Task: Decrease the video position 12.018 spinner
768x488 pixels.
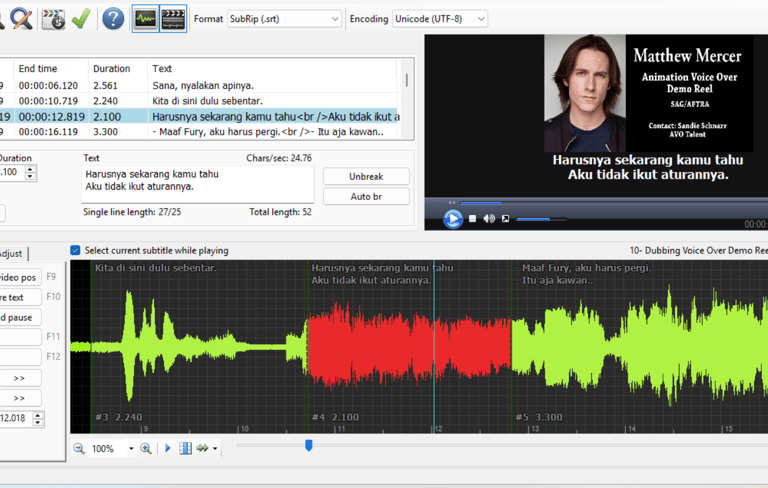Action: pos(38,422)
